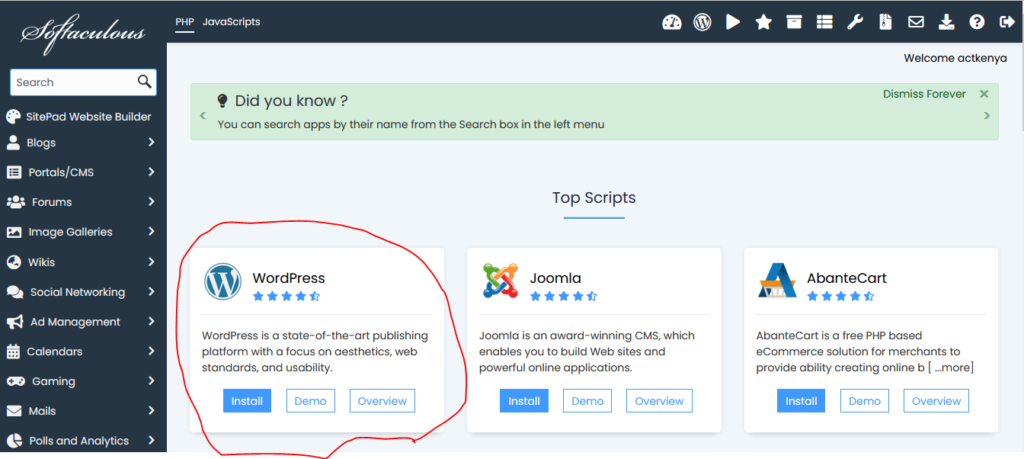
Task: Open the control panel dashboard gauge icon
Action: coord(671,22)
